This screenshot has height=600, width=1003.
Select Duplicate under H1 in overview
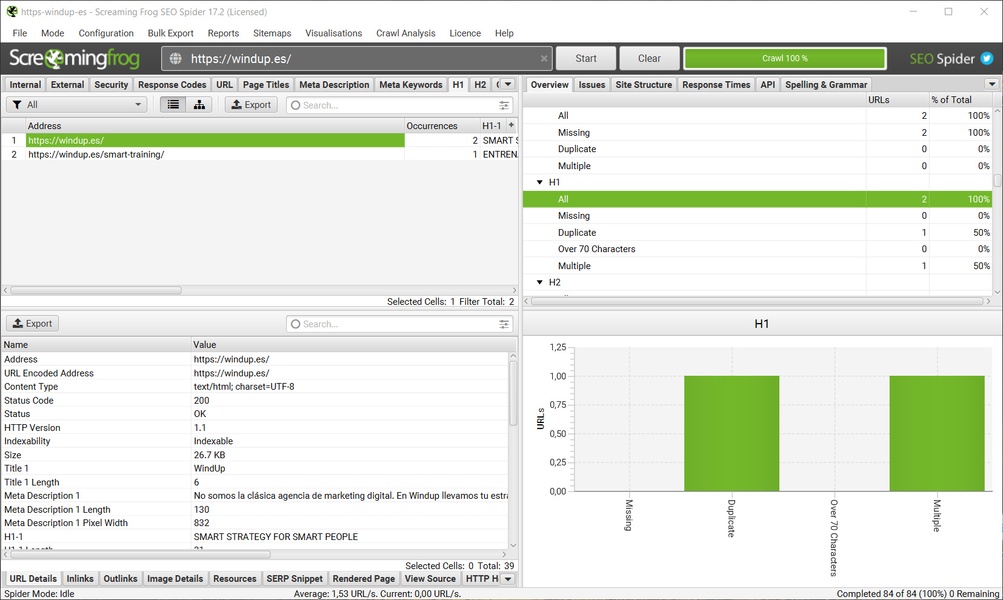(x=757, y=232)
